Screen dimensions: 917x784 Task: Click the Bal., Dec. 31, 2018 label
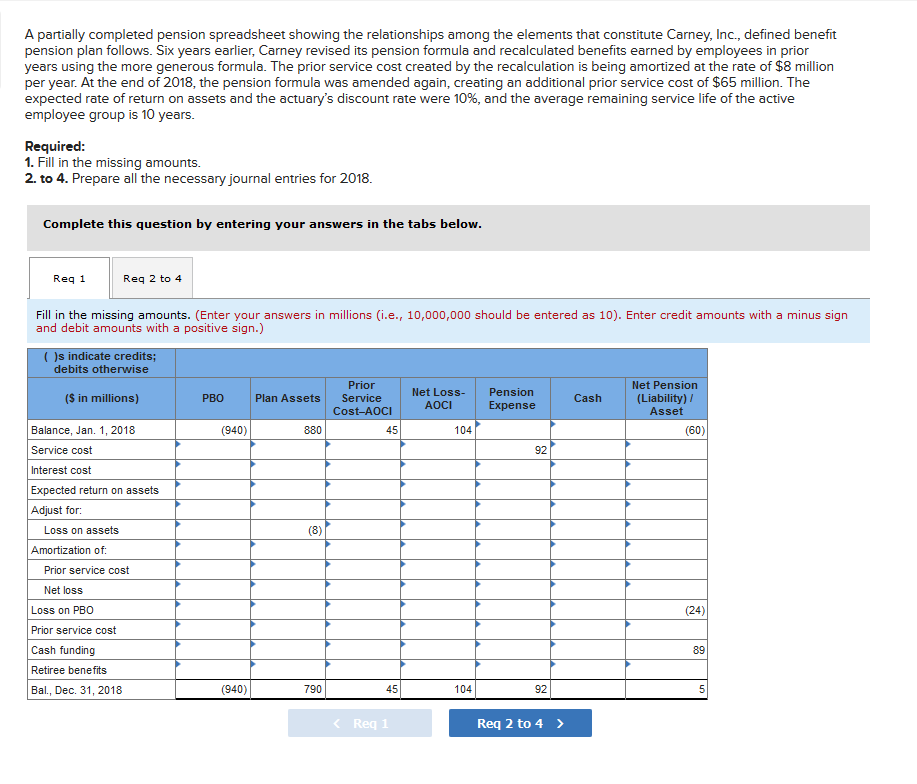point(77,690)
